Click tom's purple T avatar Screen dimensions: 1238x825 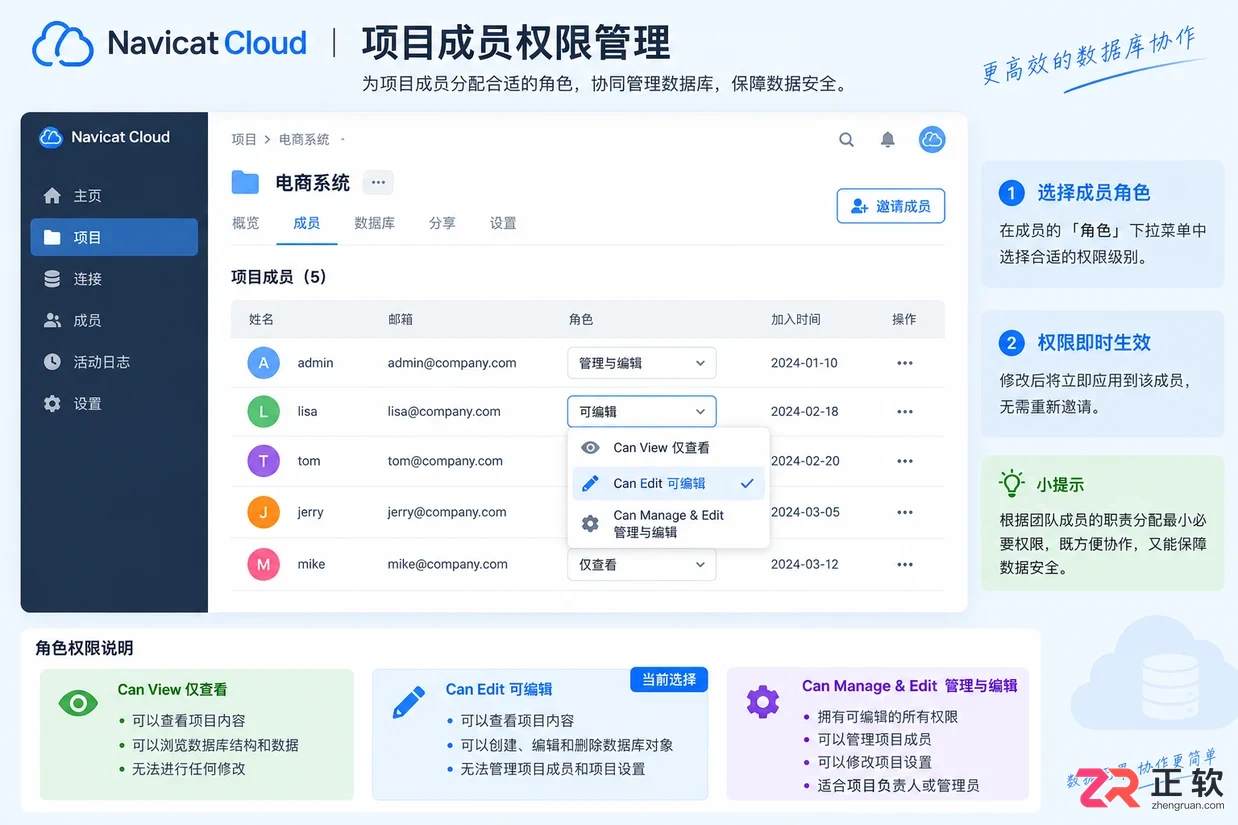[263, 461]
